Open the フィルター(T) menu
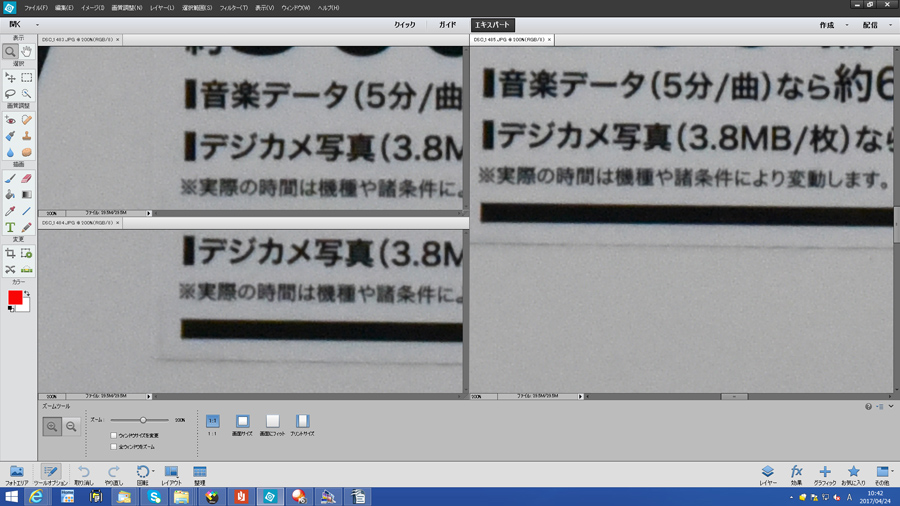Image resolution: width=900 pixels, height=506 pixels. click(x=232, y=7)
